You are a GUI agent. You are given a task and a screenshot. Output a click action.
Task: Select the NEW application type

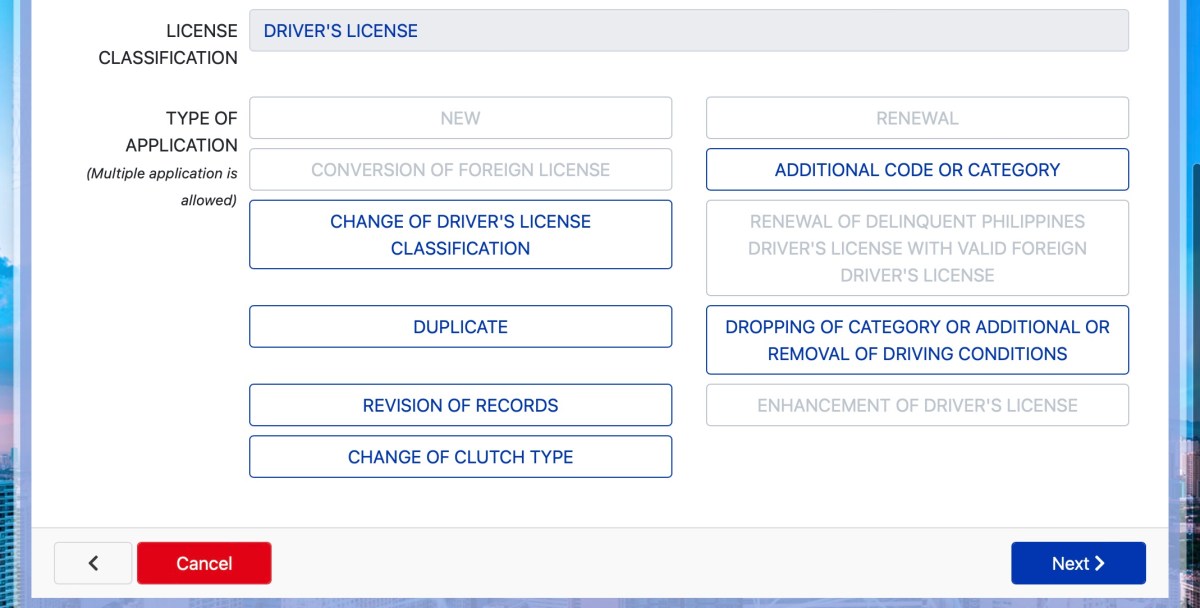(460, 118)
